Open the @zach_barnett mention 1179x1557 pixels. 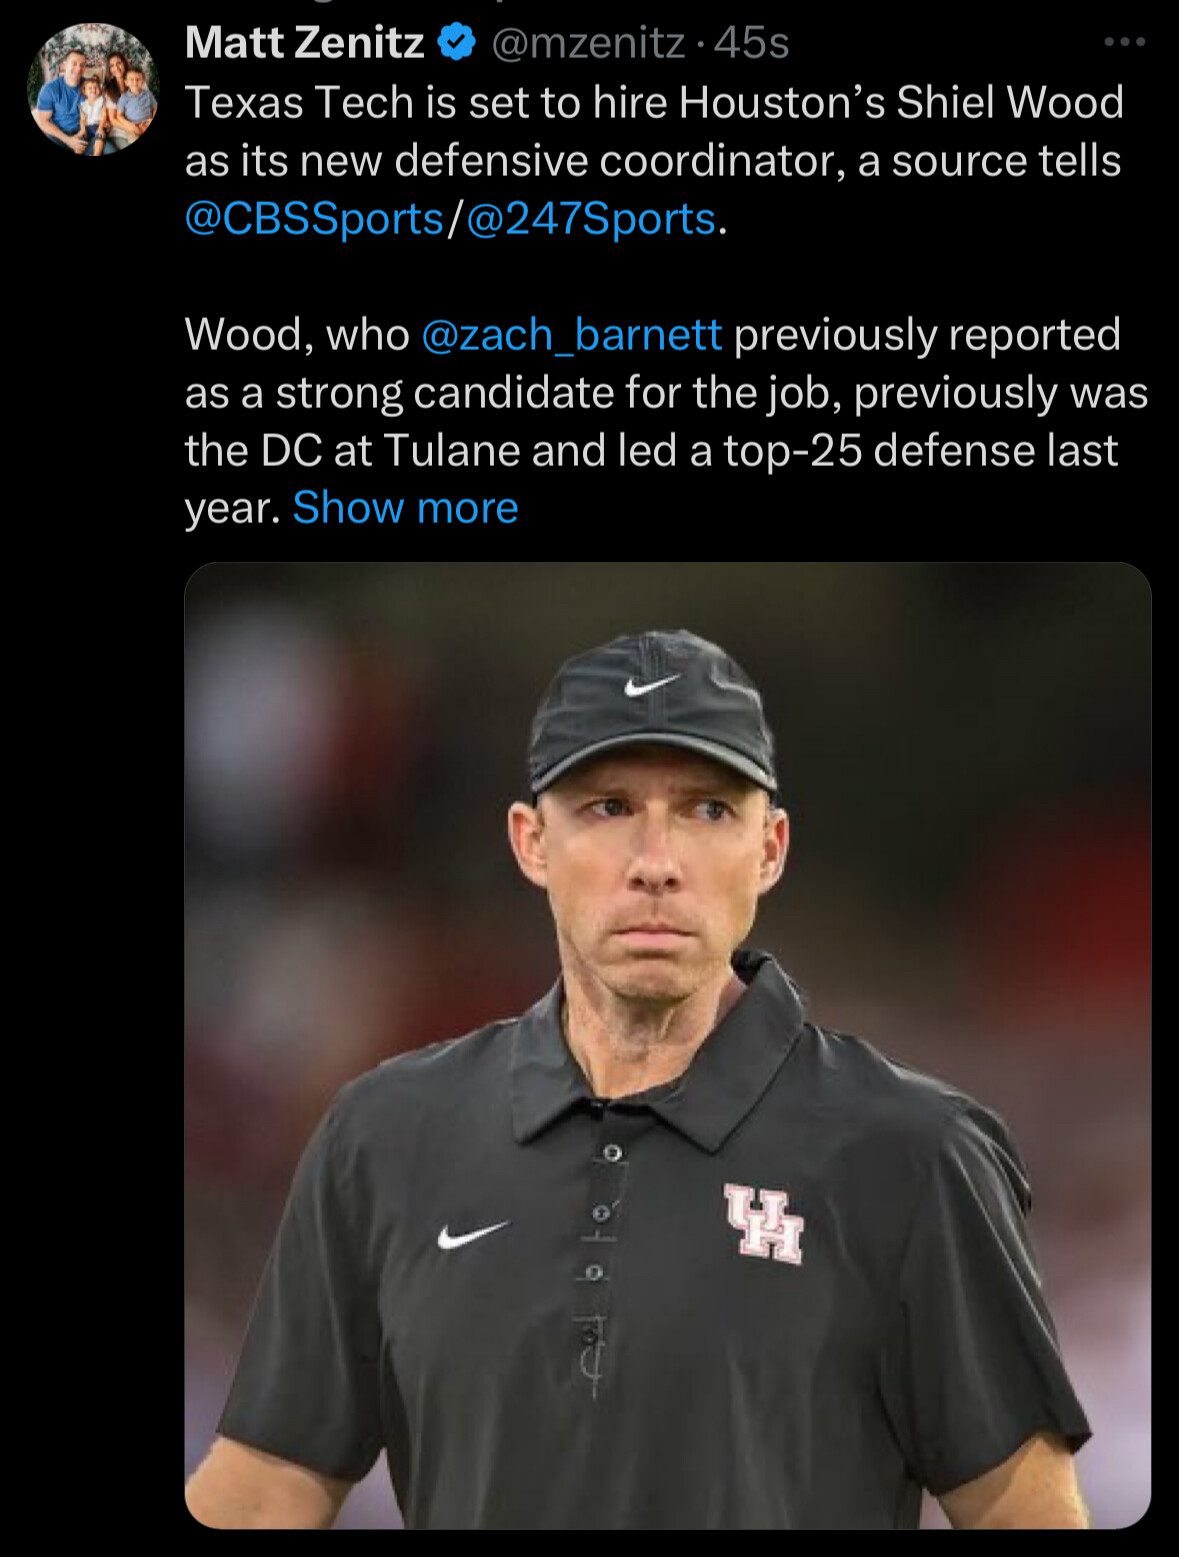pyautogui.click(x=571, y=335)
